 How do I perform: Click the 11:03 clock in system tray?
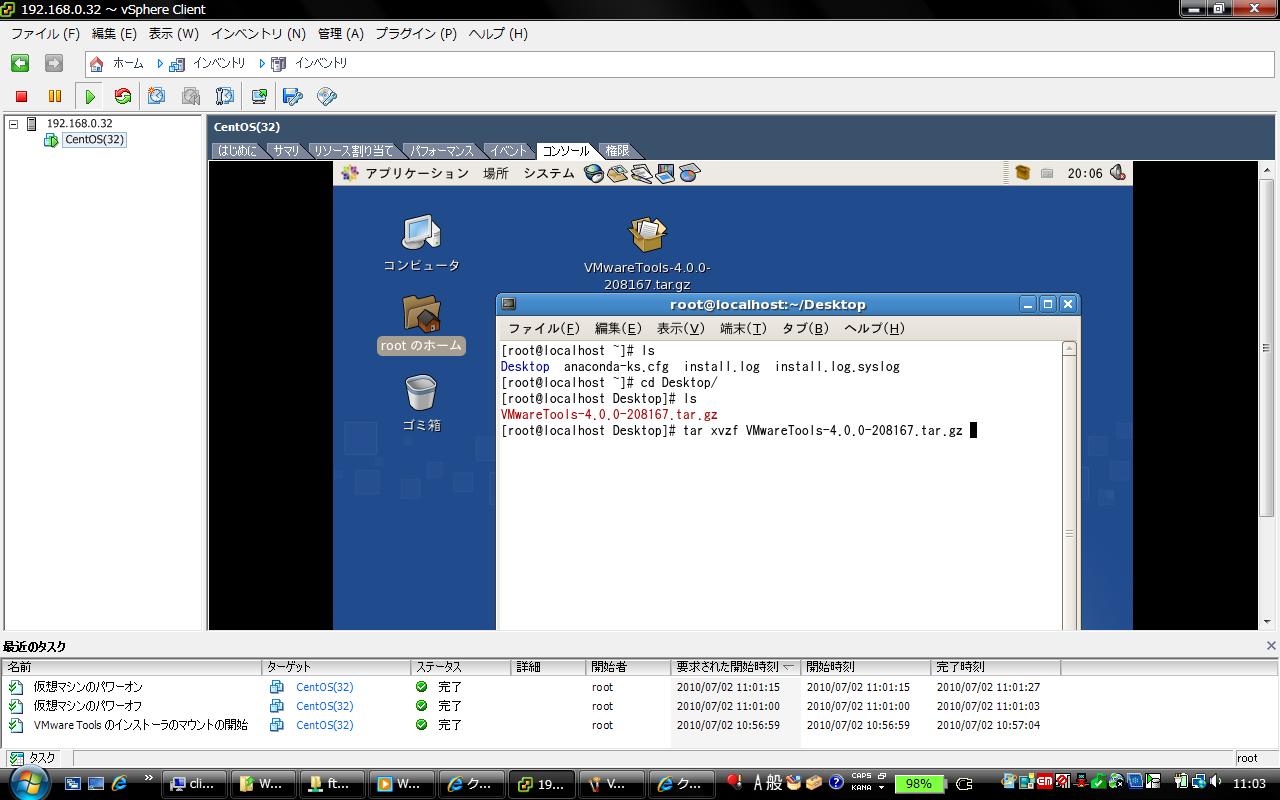(x=1249, y=784)
